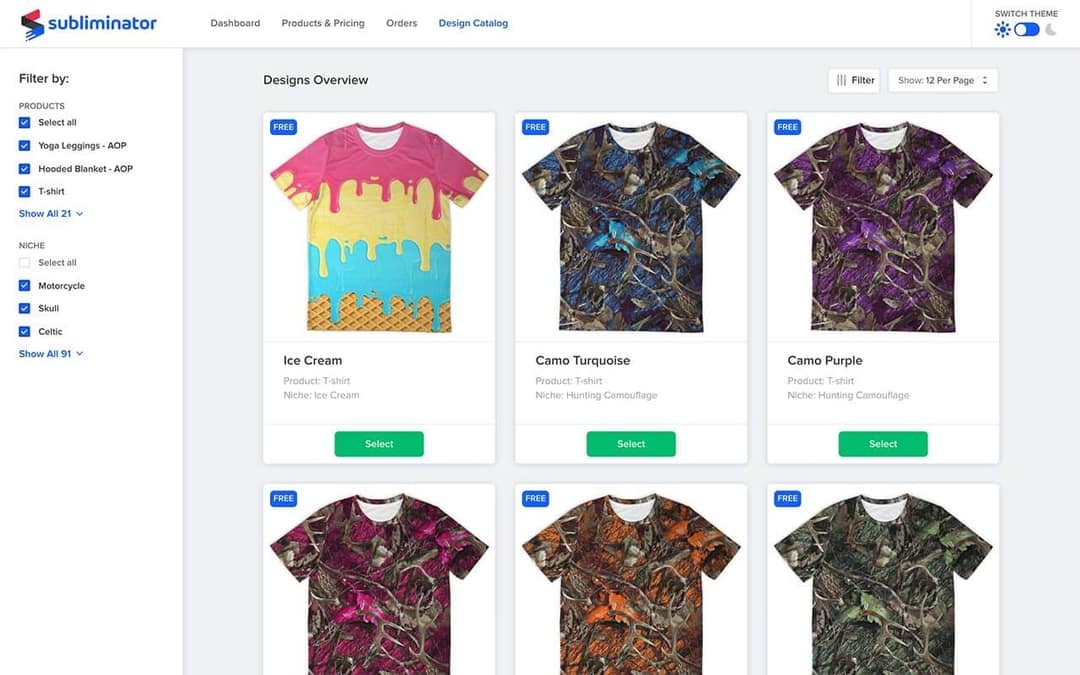Go to the Dashboard menu item
This screenshot has width=1080, height=675.
(x=235, y=23)
